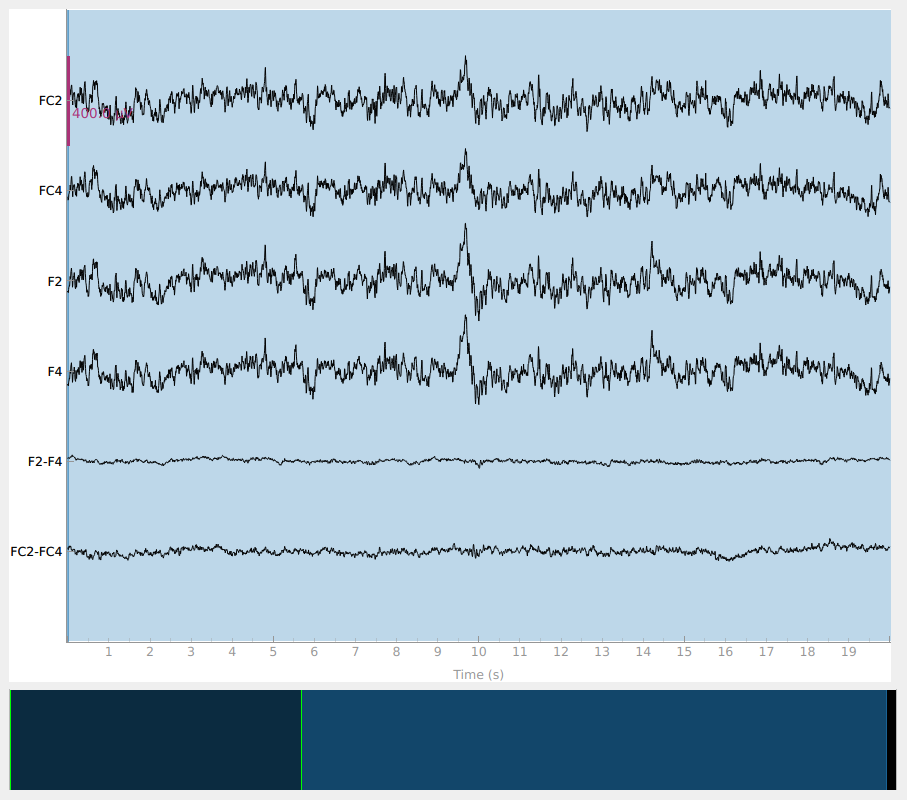Viewport: 907px width, 800px height.
Task: Select the FC4 channel label
Action: [50, 191]
